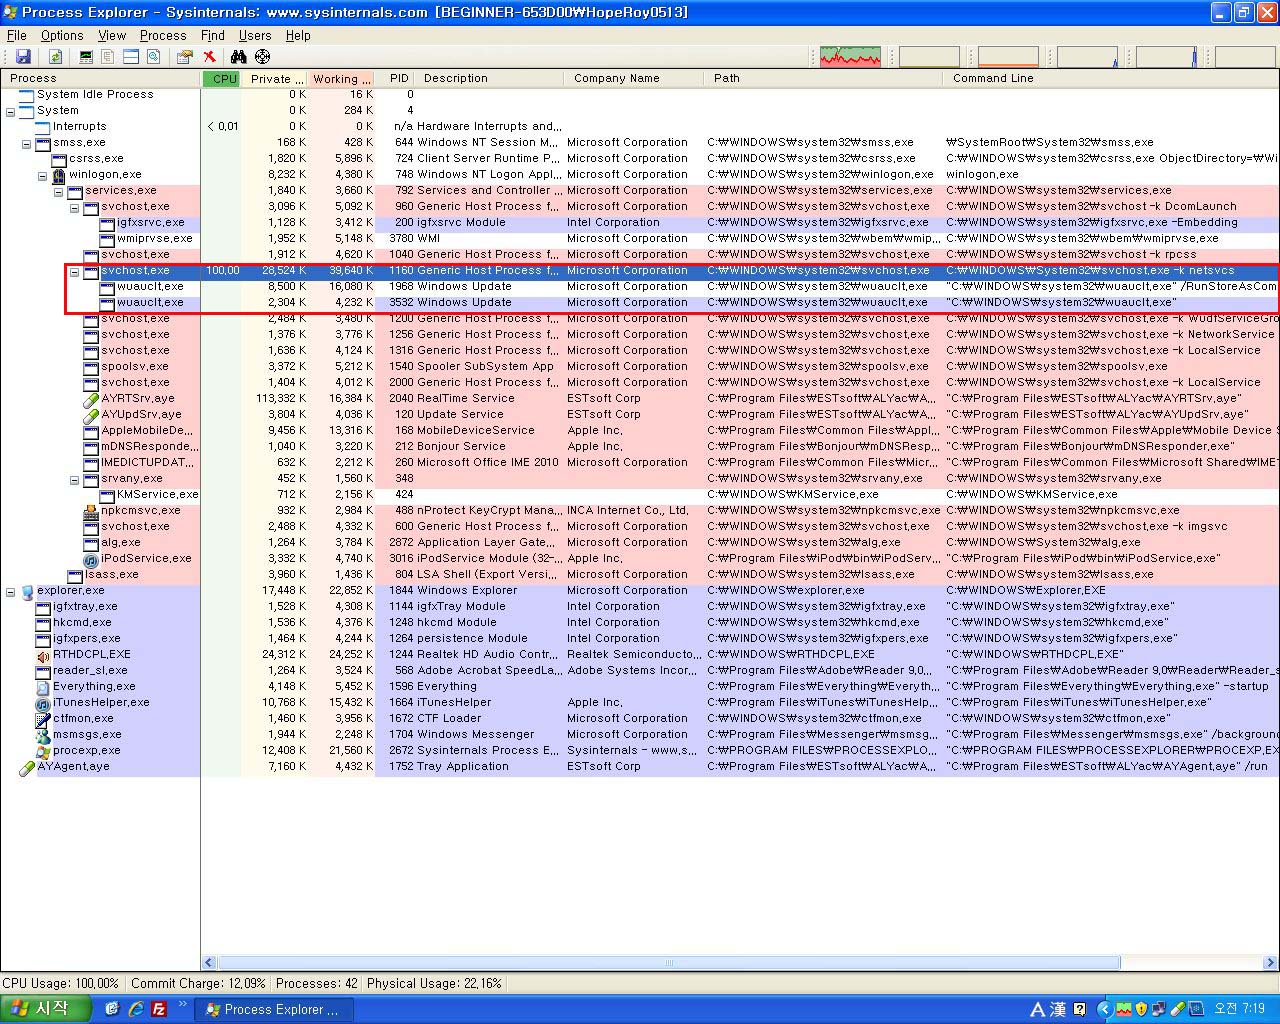Click the red X Kill Process icon

(209, 57)
